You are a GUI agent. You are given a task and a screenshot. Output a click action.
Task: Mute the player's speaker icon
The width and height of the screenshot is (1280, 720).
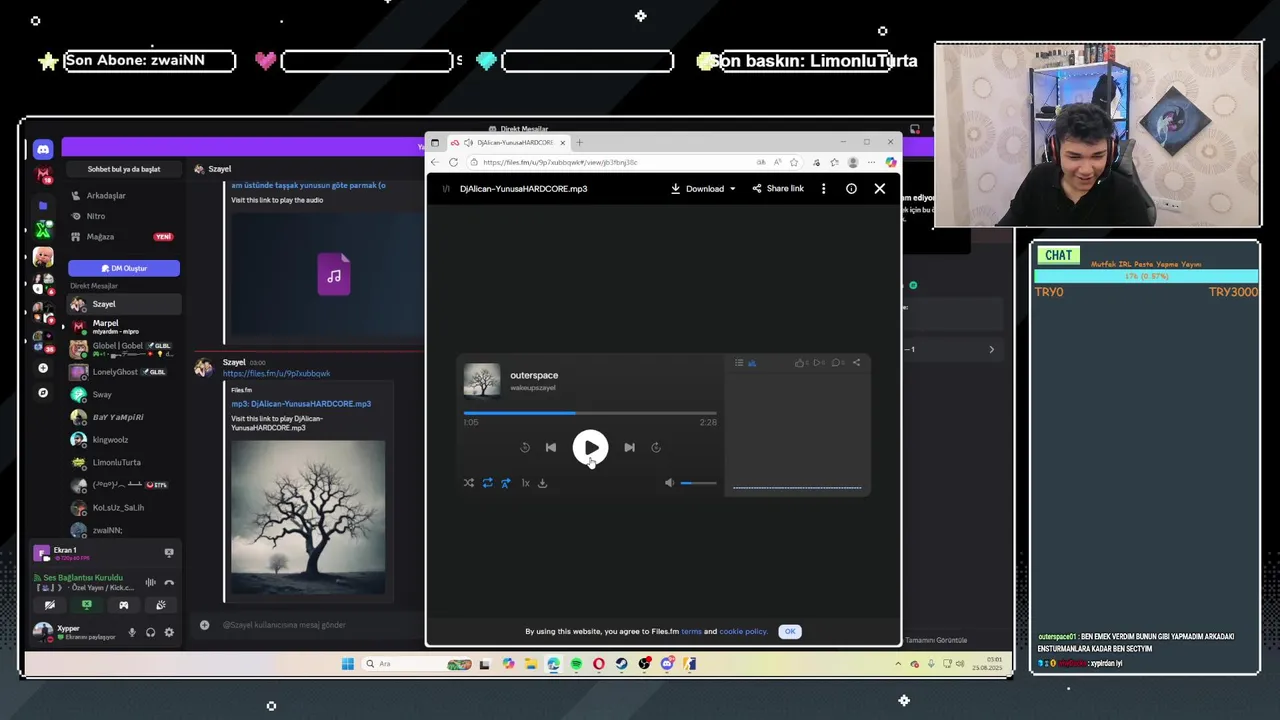coord(670,483)
